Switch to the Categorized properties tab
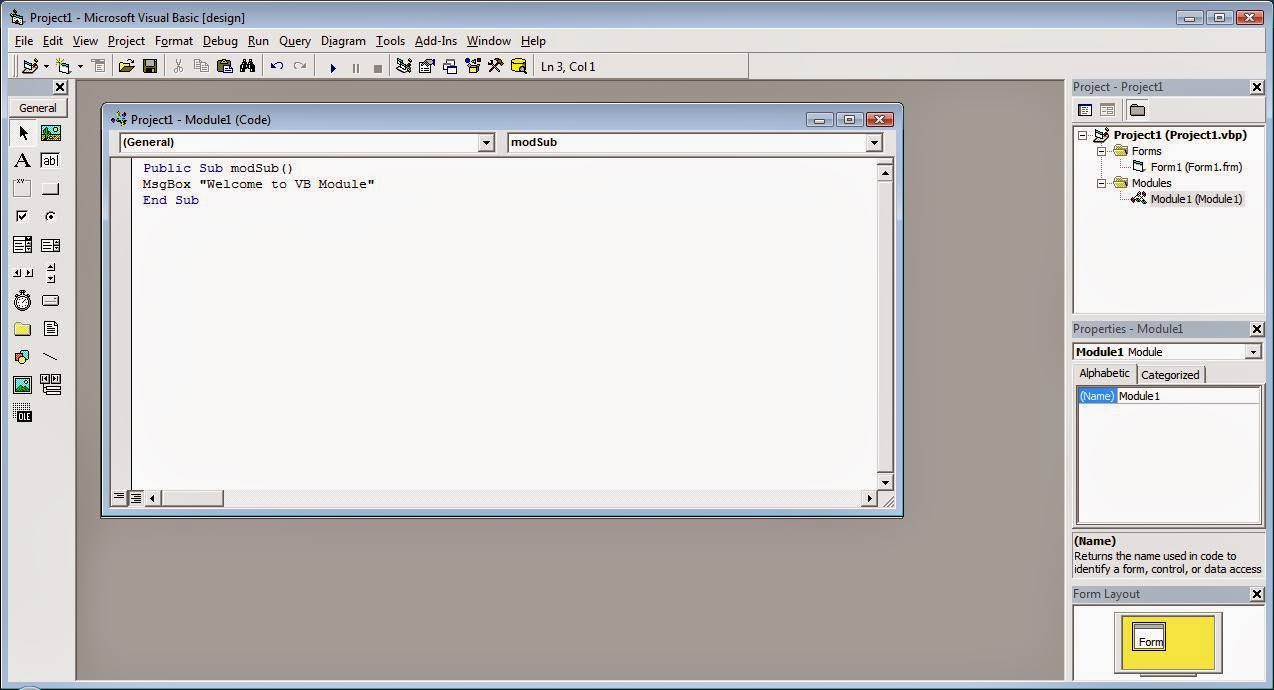This screenshot has width=1274, height=690. (1169, 374)
